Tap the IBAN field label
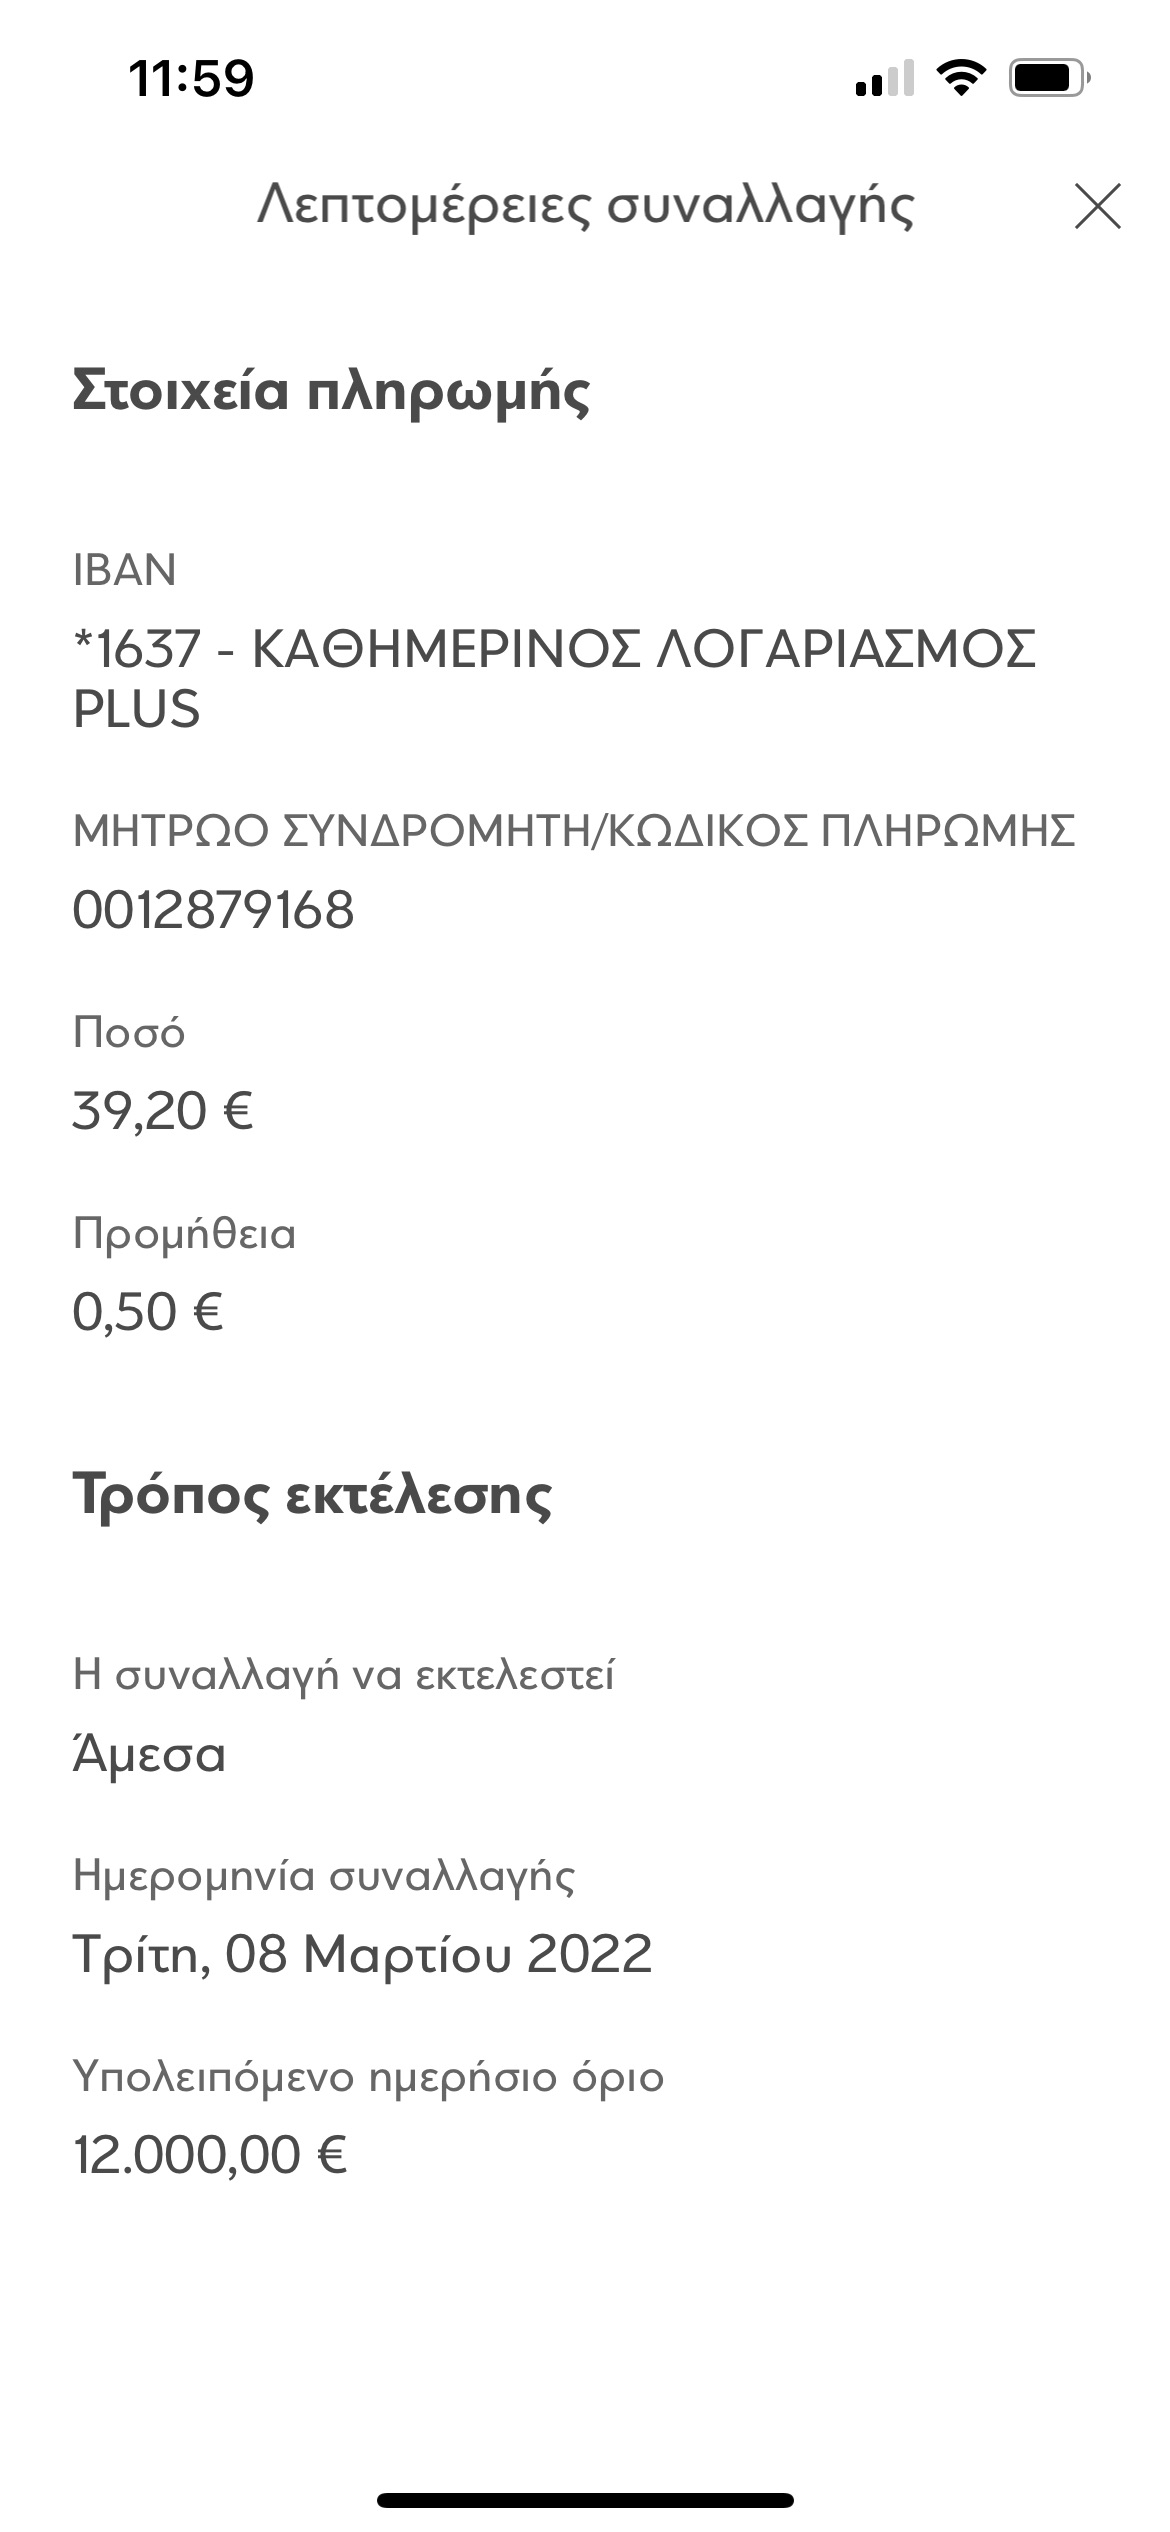This screenshot has width=1170, height=2532. coord(125,570)
